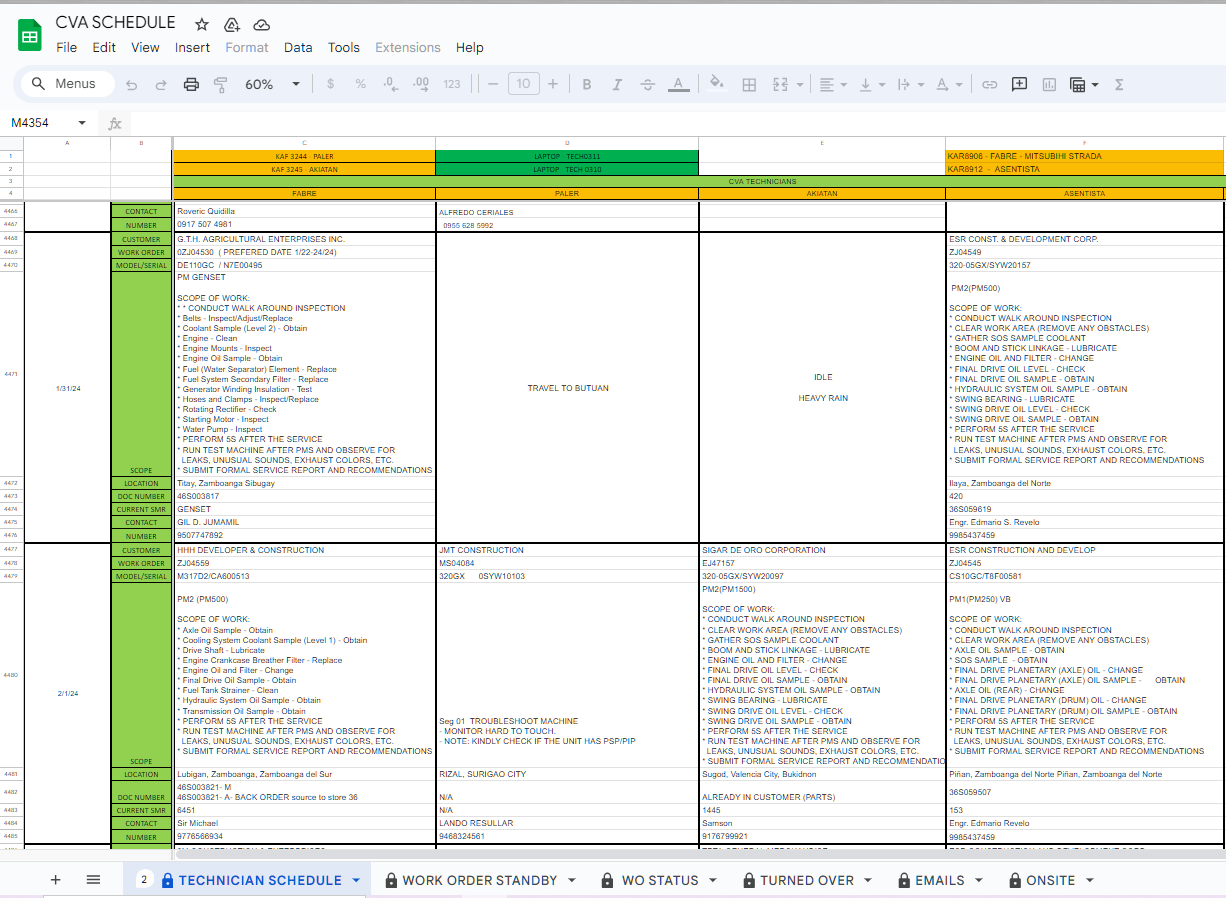The height and width of the screenshot is (898, 1226).
Task: Insert a comment
Action: [x=1019, y=84]
